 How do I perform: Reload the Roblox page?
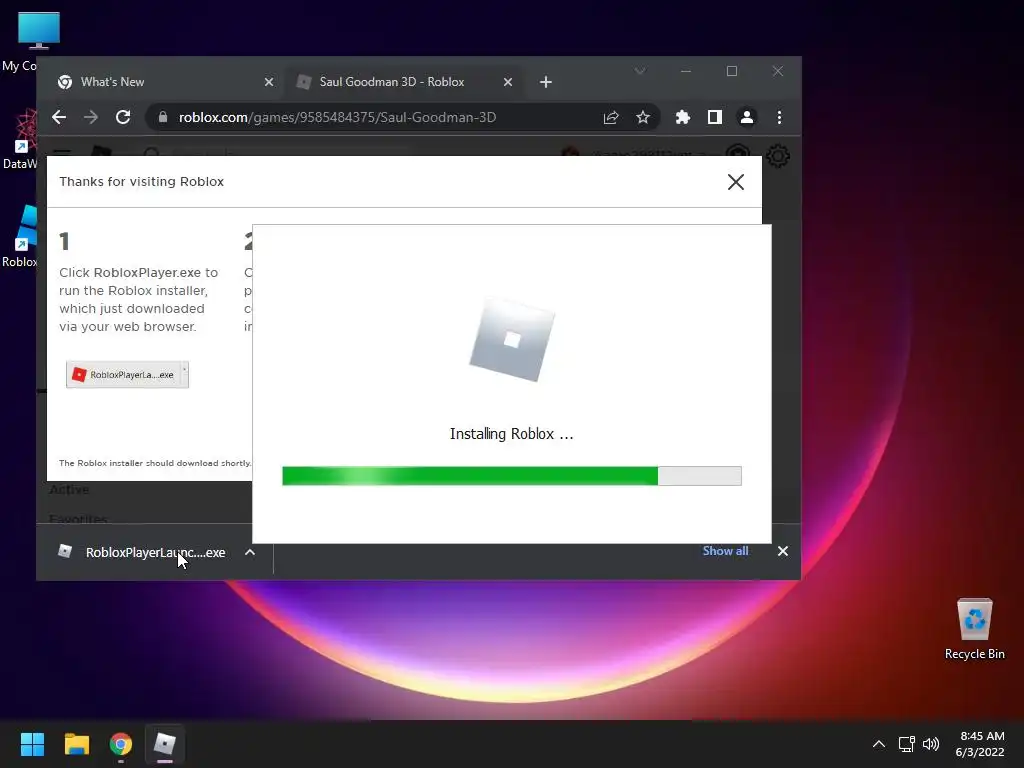[123, 117]
